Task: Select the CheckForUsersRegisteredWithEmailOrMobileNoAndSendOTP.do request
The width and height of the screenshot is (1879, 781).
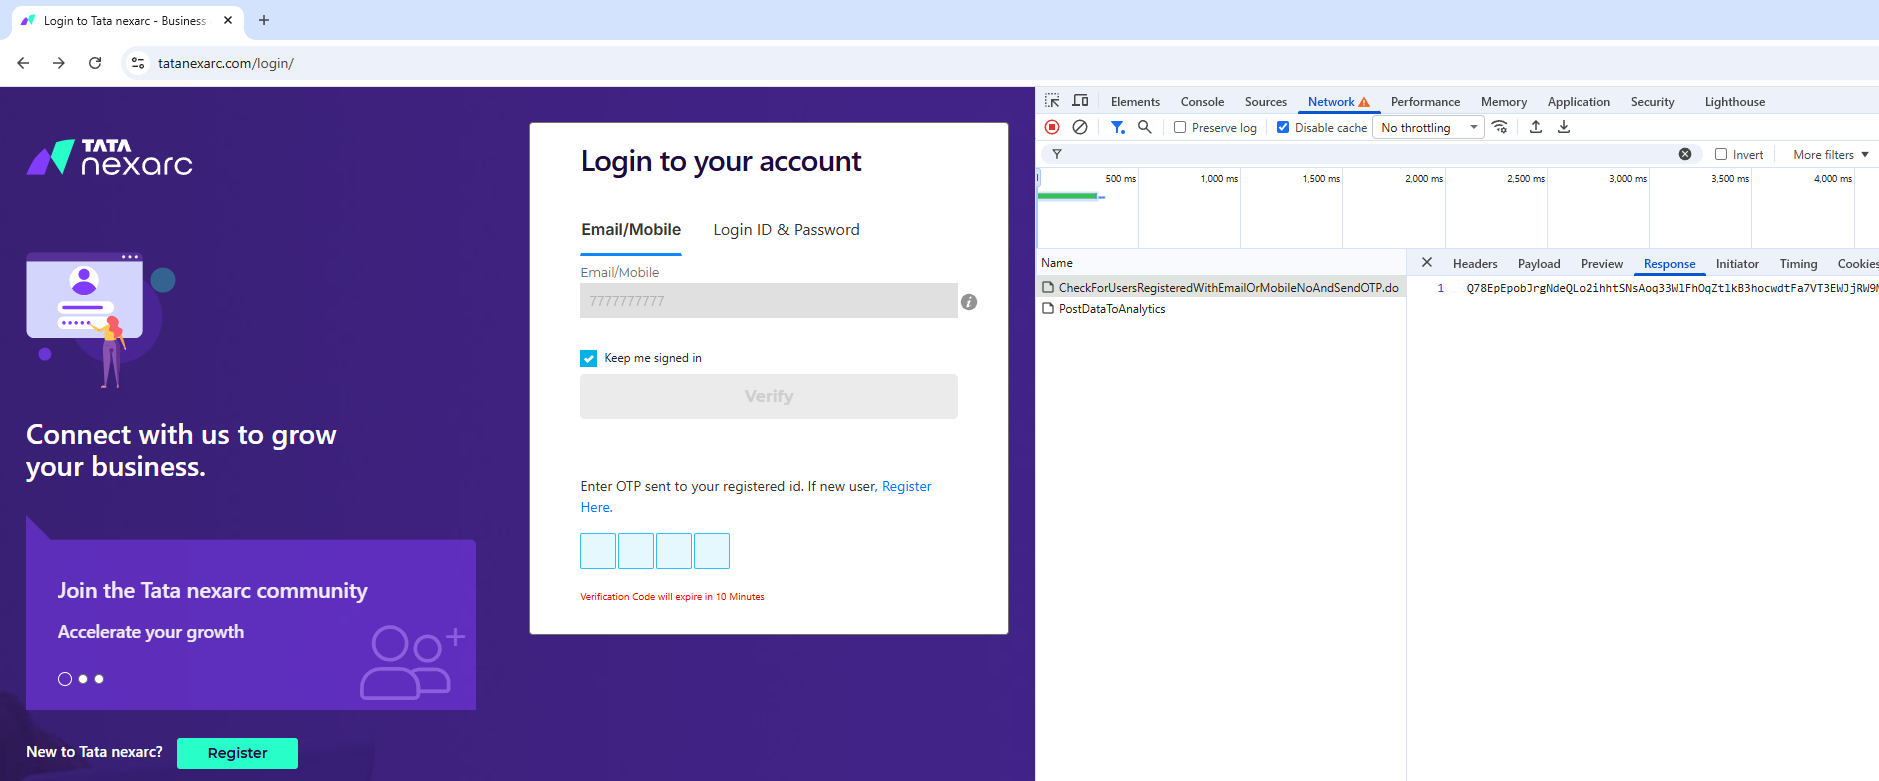Action: coord(1221,288)
